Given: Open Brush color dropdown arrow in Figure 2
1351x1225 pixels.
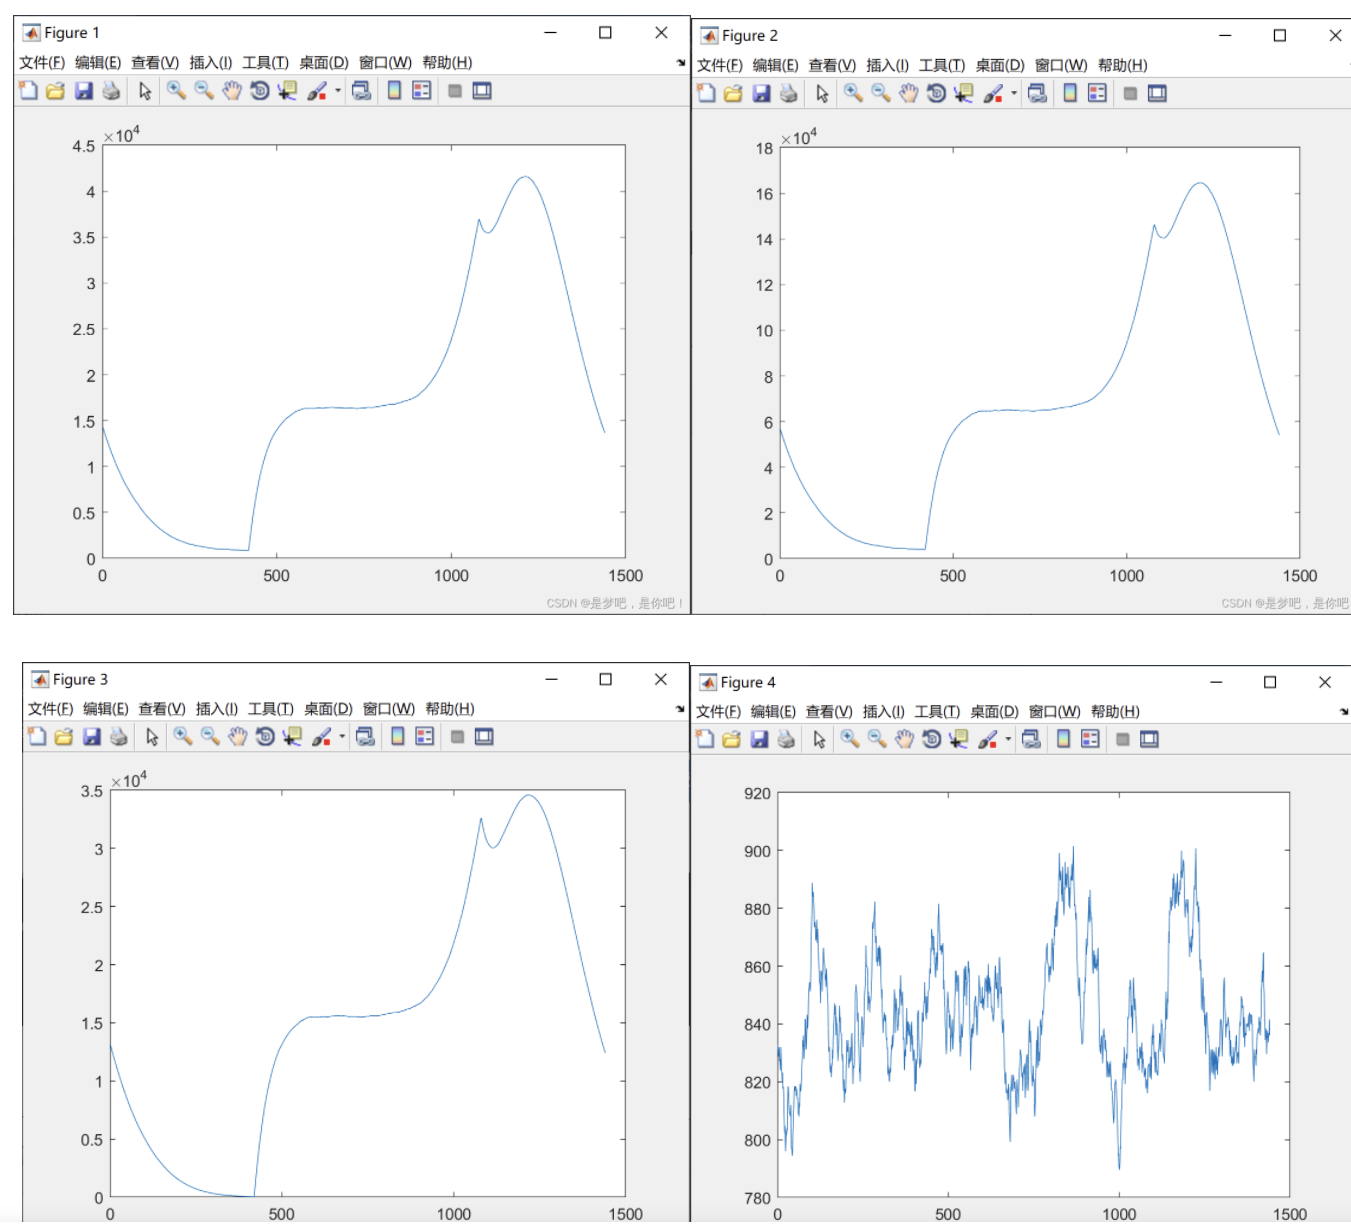Looking at the screenshot, I should coord(1014,94).
